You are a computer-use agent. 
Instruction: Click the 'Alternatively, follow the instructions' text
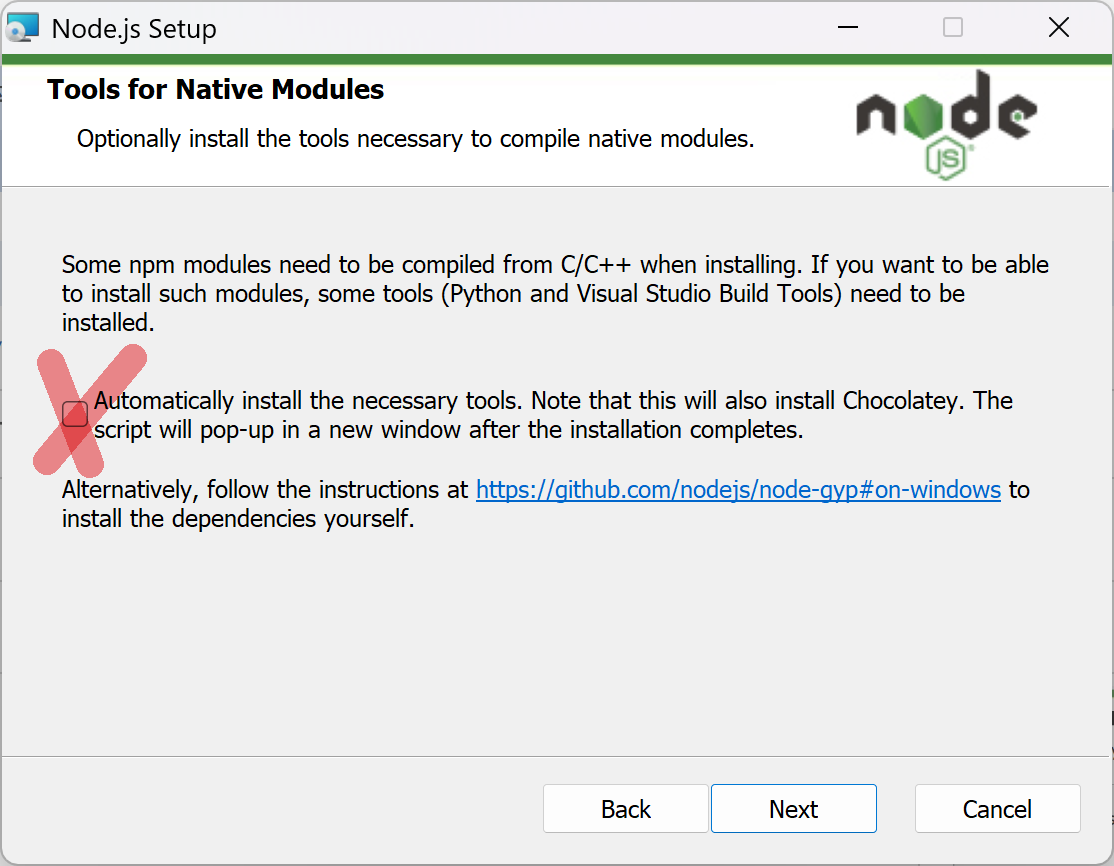265,489
